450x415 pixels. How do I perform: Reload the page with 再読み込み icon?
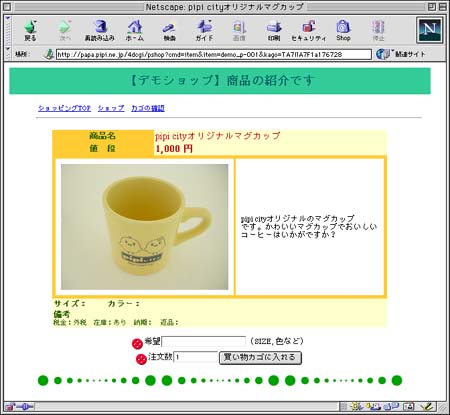point(100,31)
